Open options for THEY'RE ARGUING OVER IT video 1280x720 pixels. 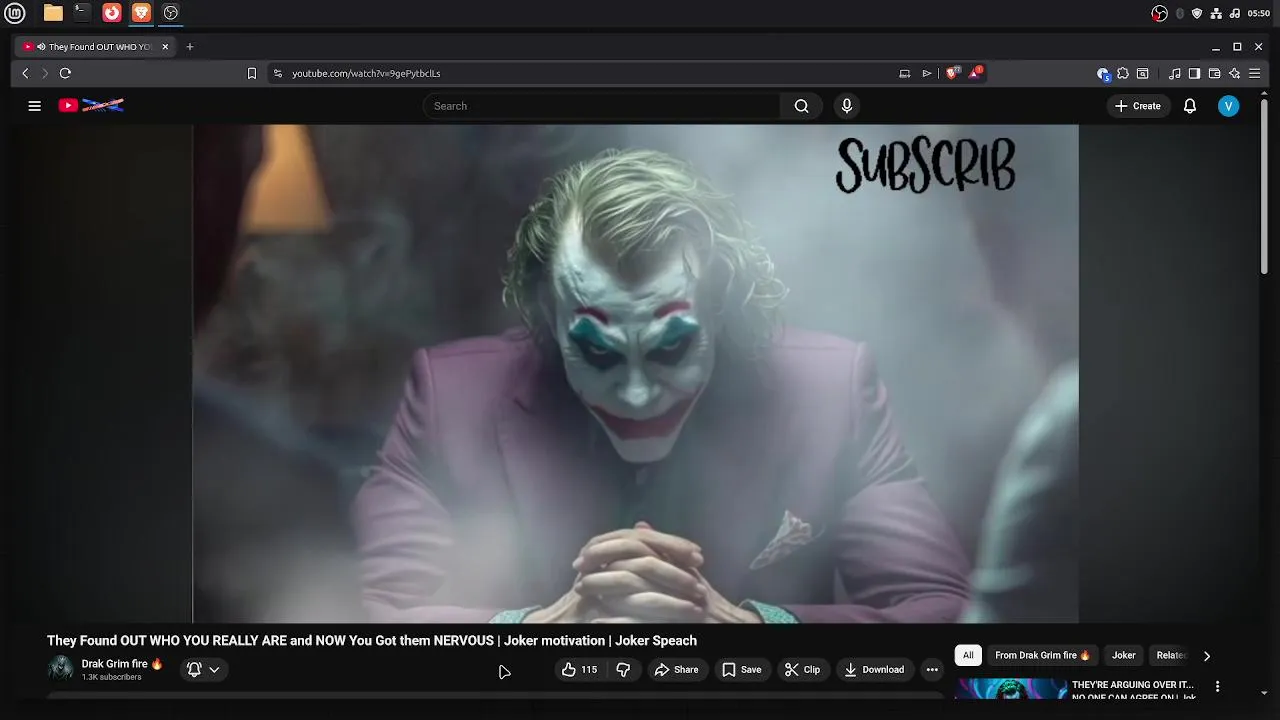[1217, 687]
